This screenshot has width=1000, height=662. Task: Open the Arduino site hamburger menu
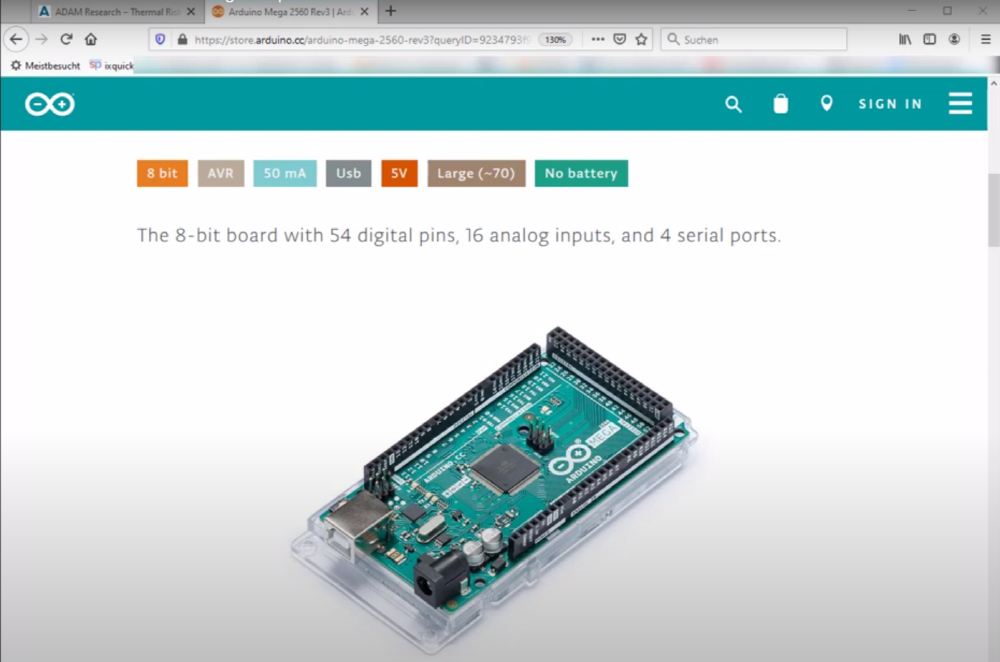point(960,103)
